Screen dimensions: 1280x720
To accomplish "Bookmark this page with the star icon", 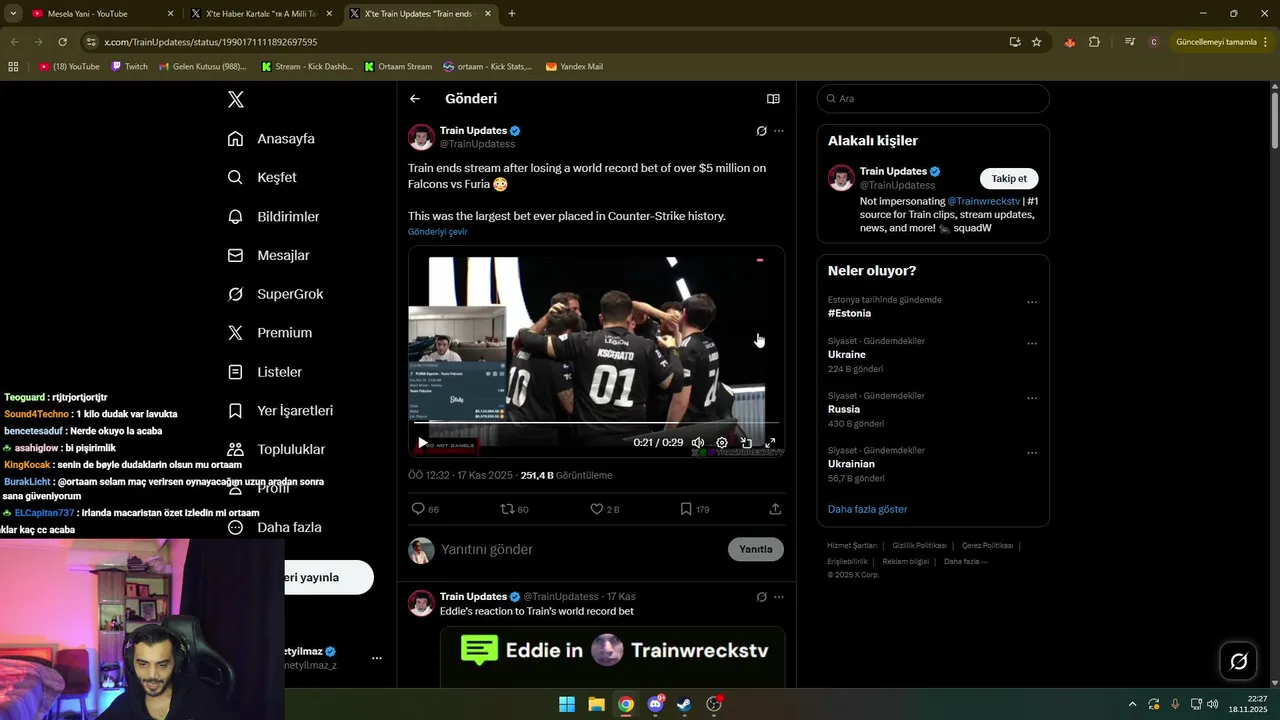I will [x=1037, y=42].
